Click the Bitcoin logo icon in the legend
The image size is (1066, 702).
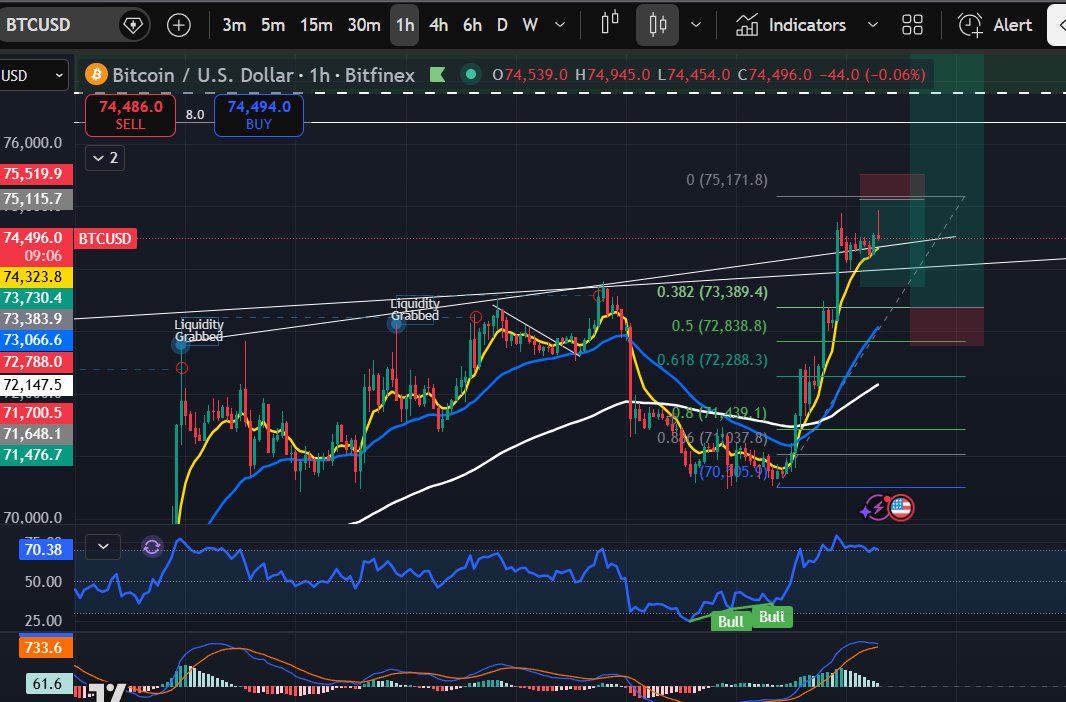[x=96, y=74]
